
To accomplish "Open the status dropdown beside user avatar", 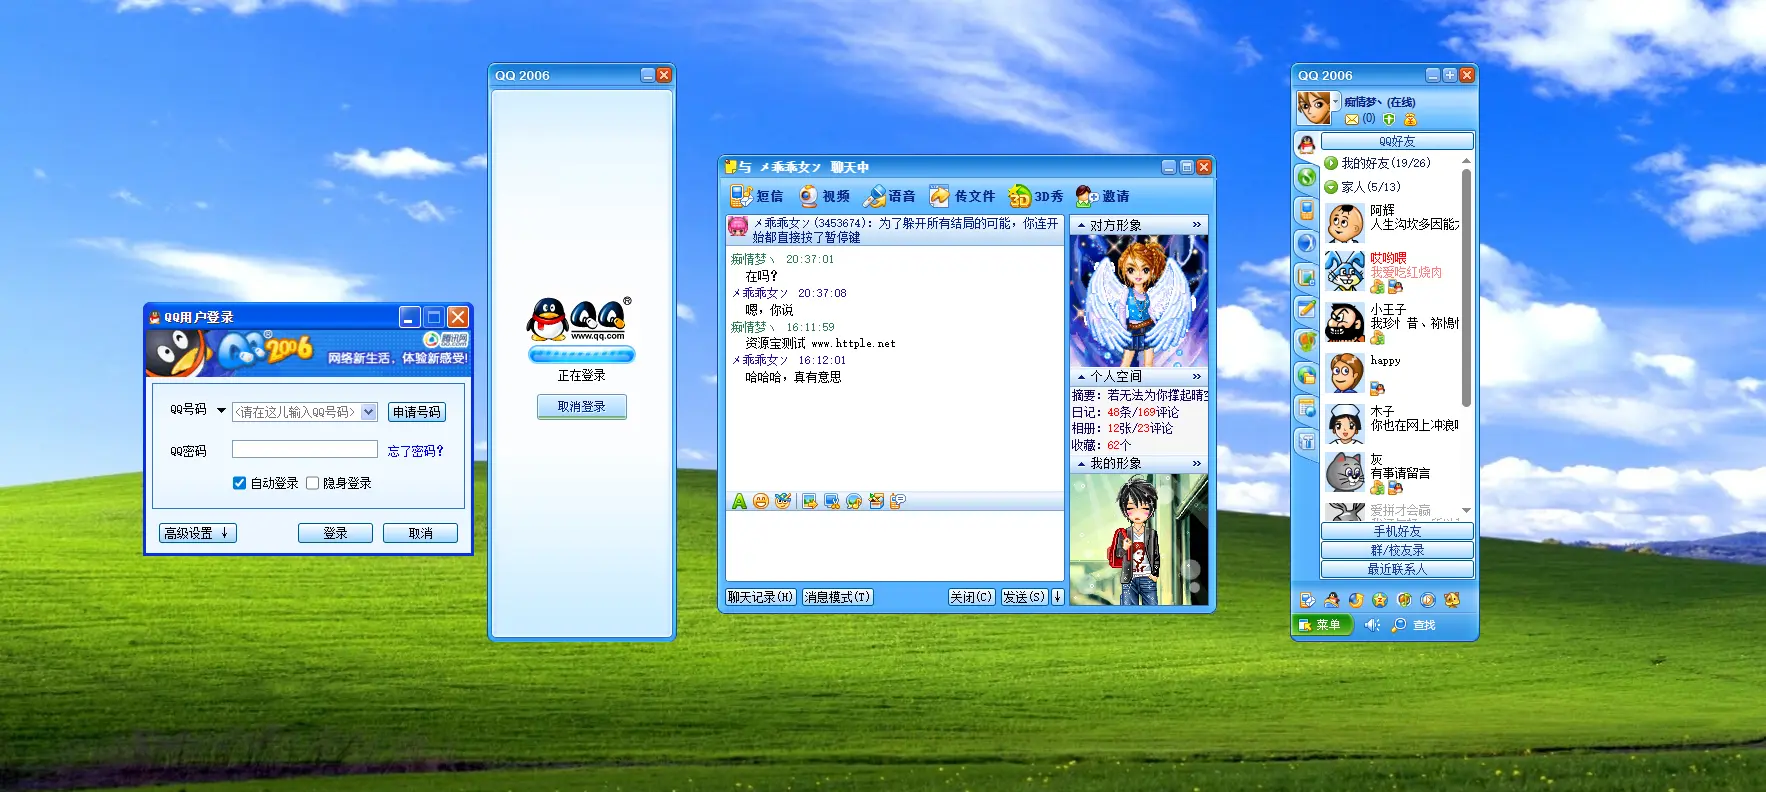I will click(x=1335, y=101).
